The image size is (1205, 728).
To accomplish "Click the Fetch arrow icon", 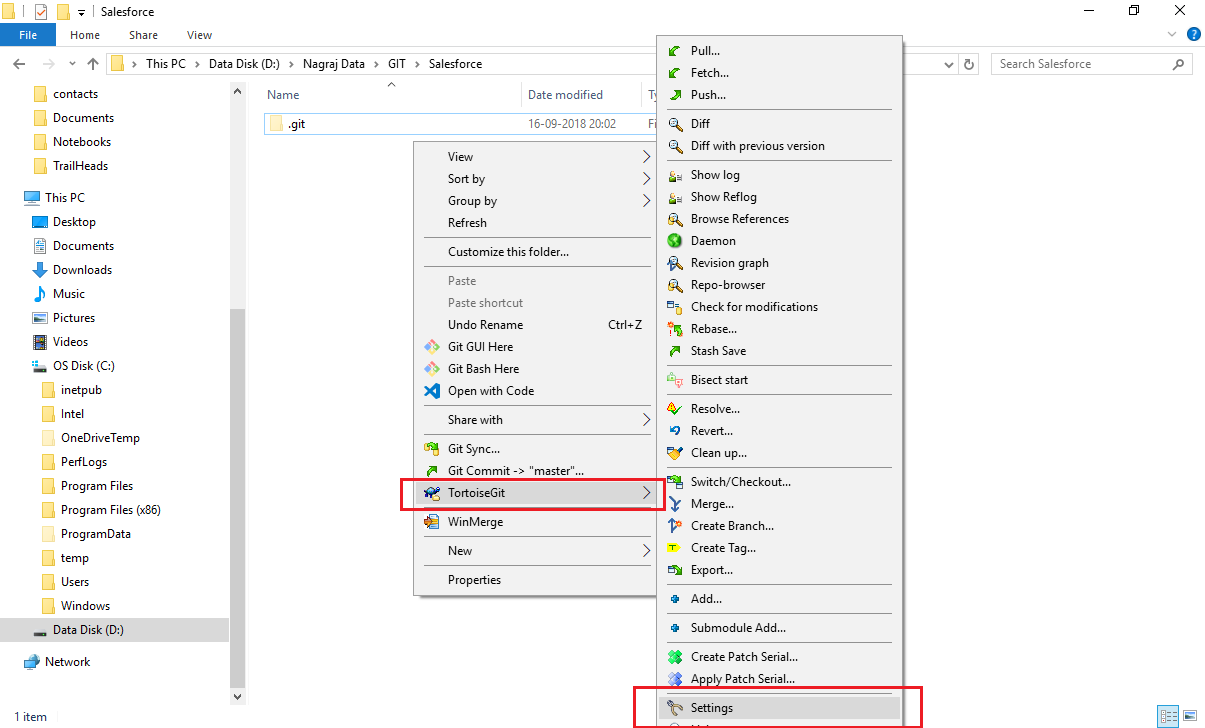I will pos(675,73).
